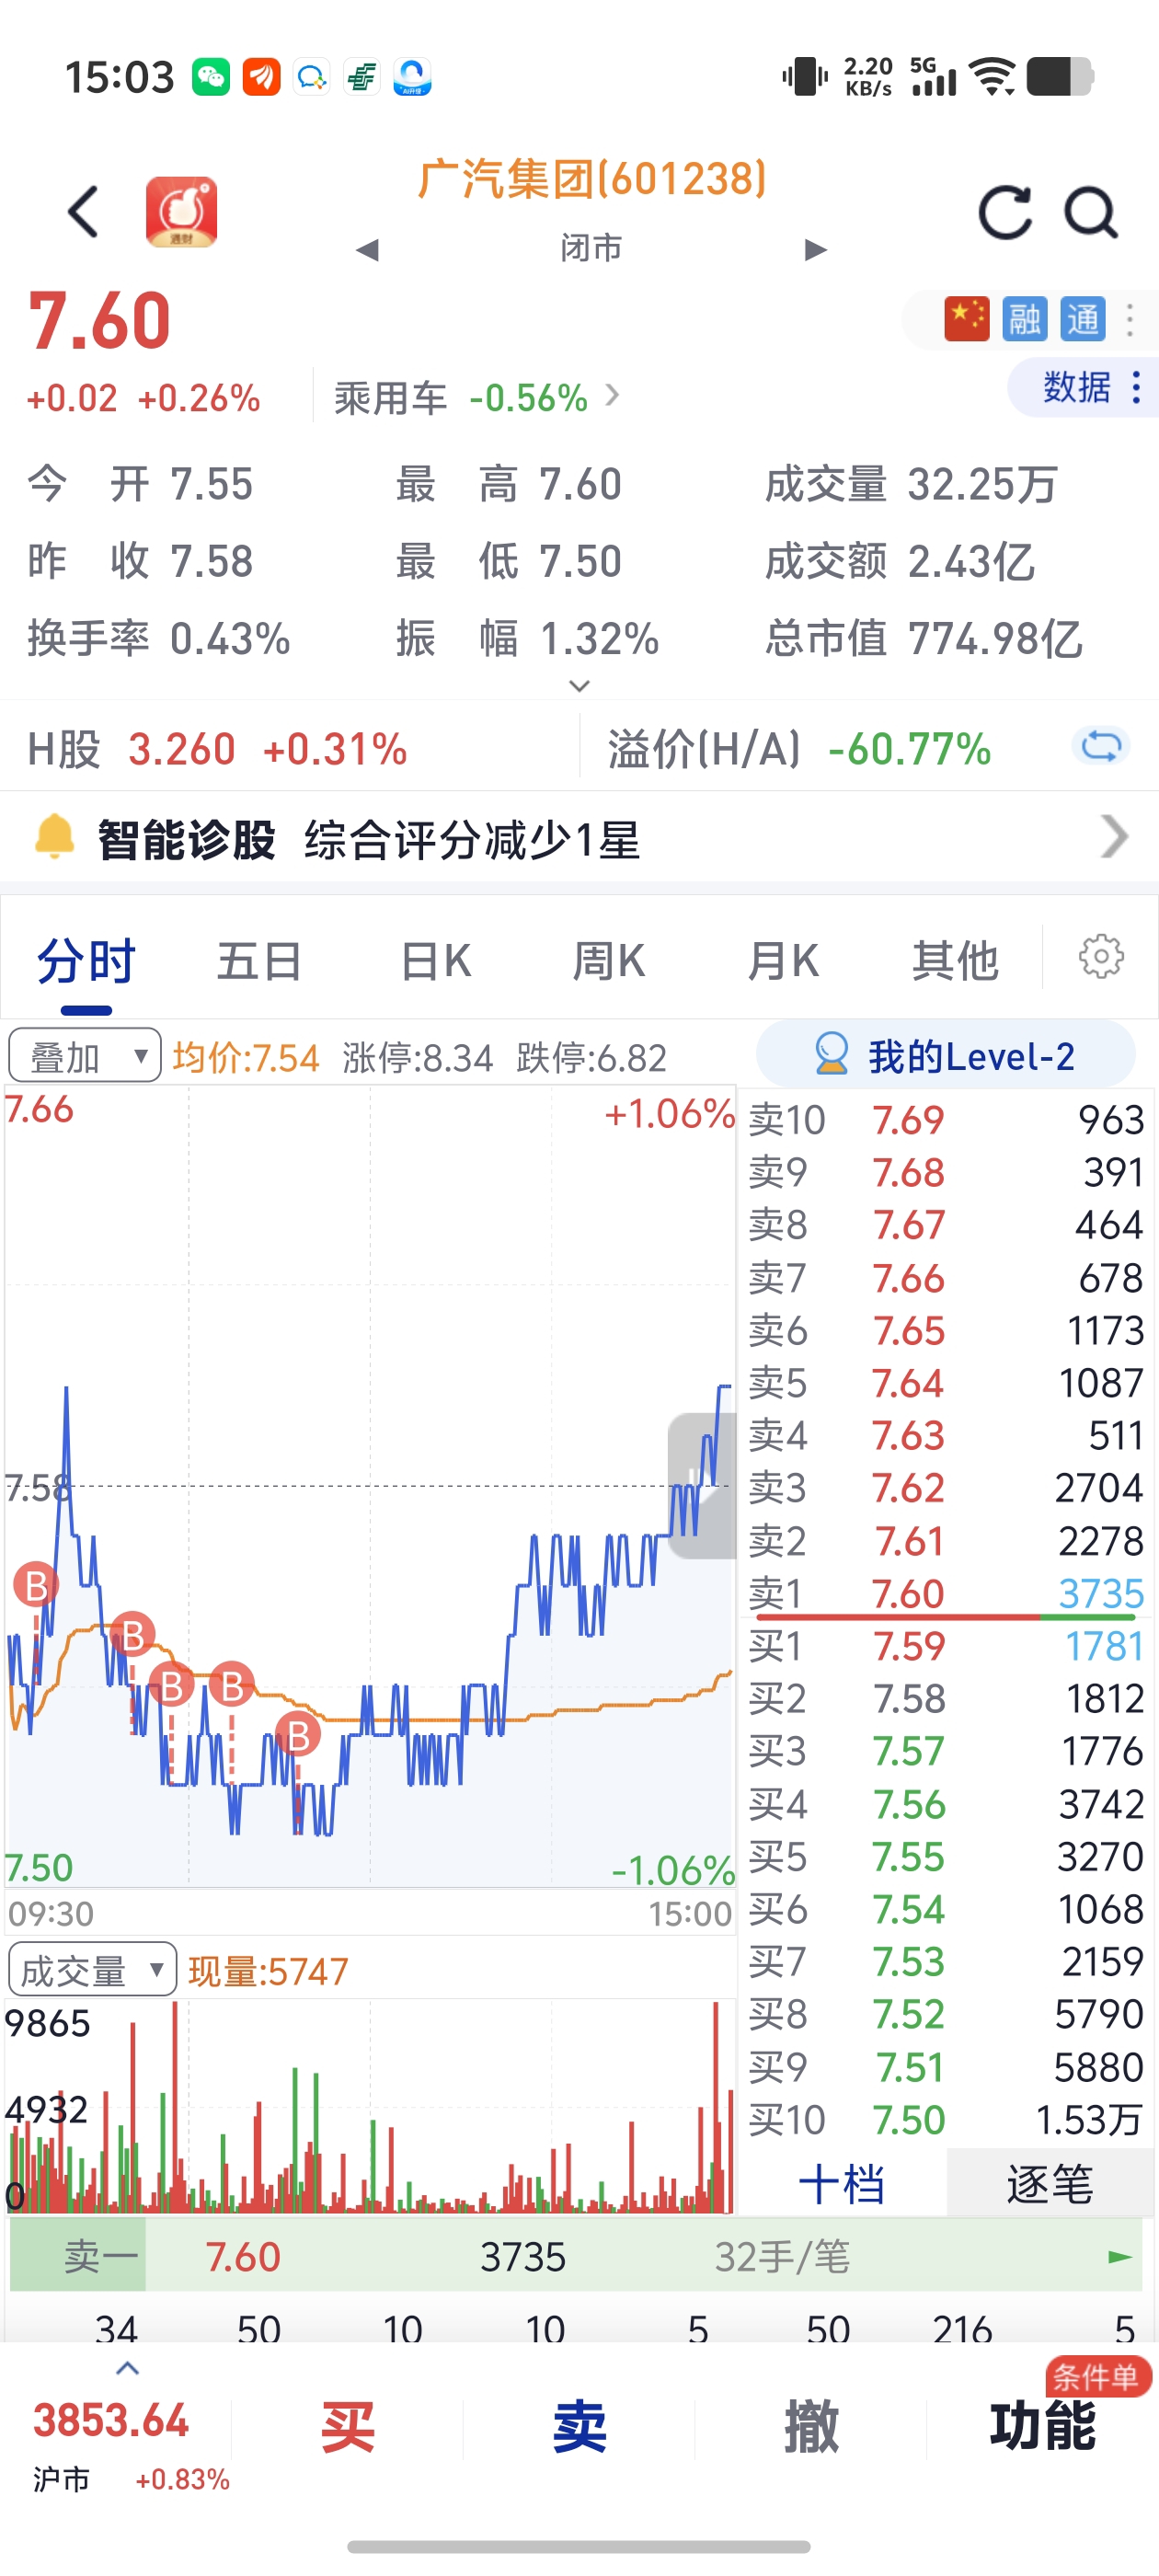Viewport: 1159px width, 2576px height.
Task: Expand the 沪市 index panel
Action: coord(128,2369)
